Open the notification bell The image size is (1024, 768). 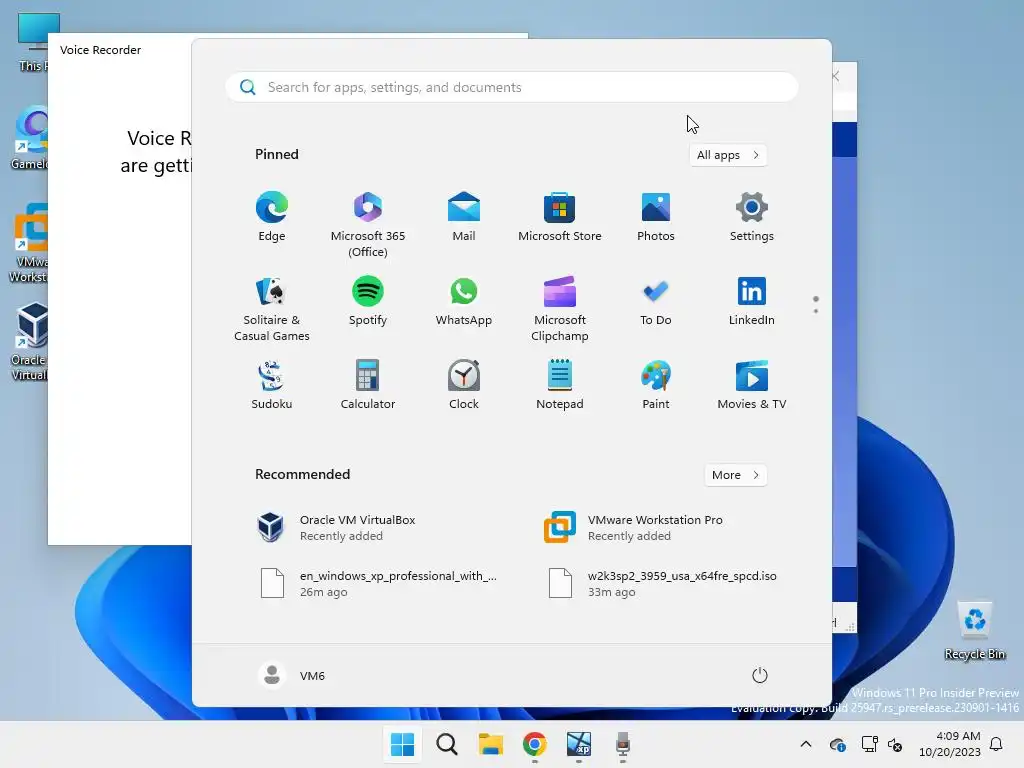click(996, 744)
